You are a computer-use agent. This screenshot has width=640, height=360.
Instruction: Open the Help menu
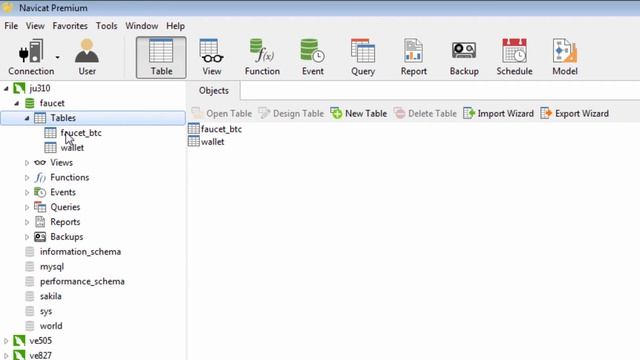coord(176,26)
